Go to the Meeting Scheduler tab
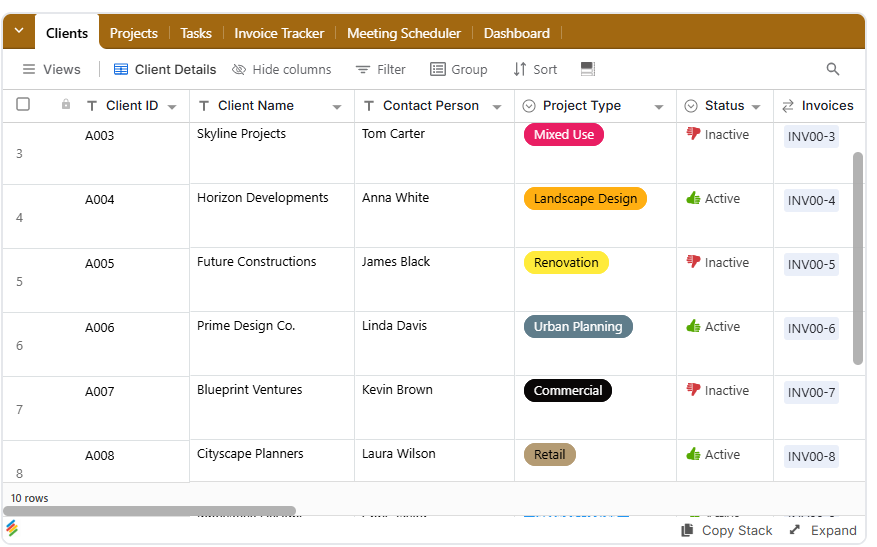877x547 pixels. pos(404,33)
